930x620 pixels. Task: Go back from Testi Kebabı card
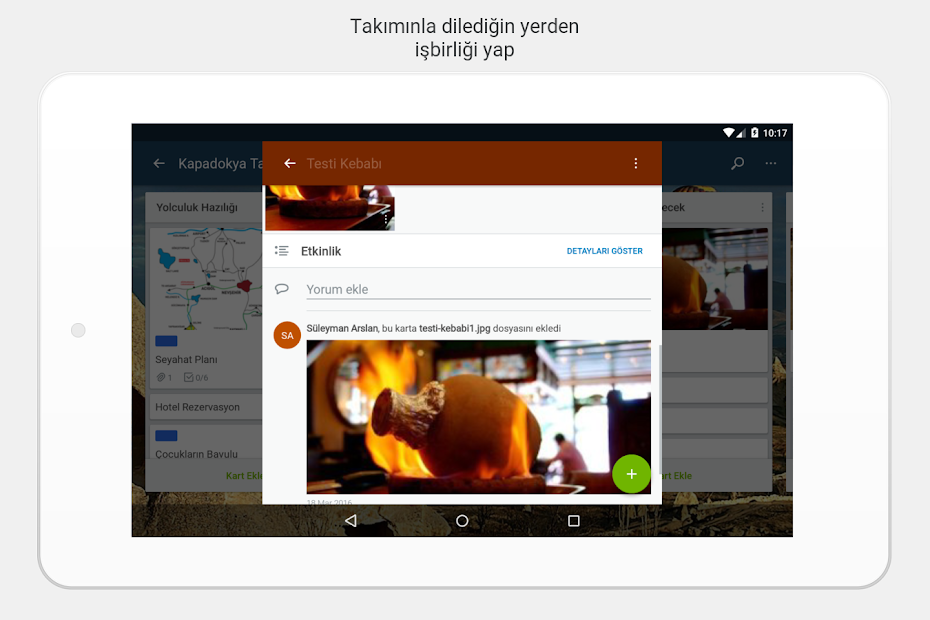289,163
